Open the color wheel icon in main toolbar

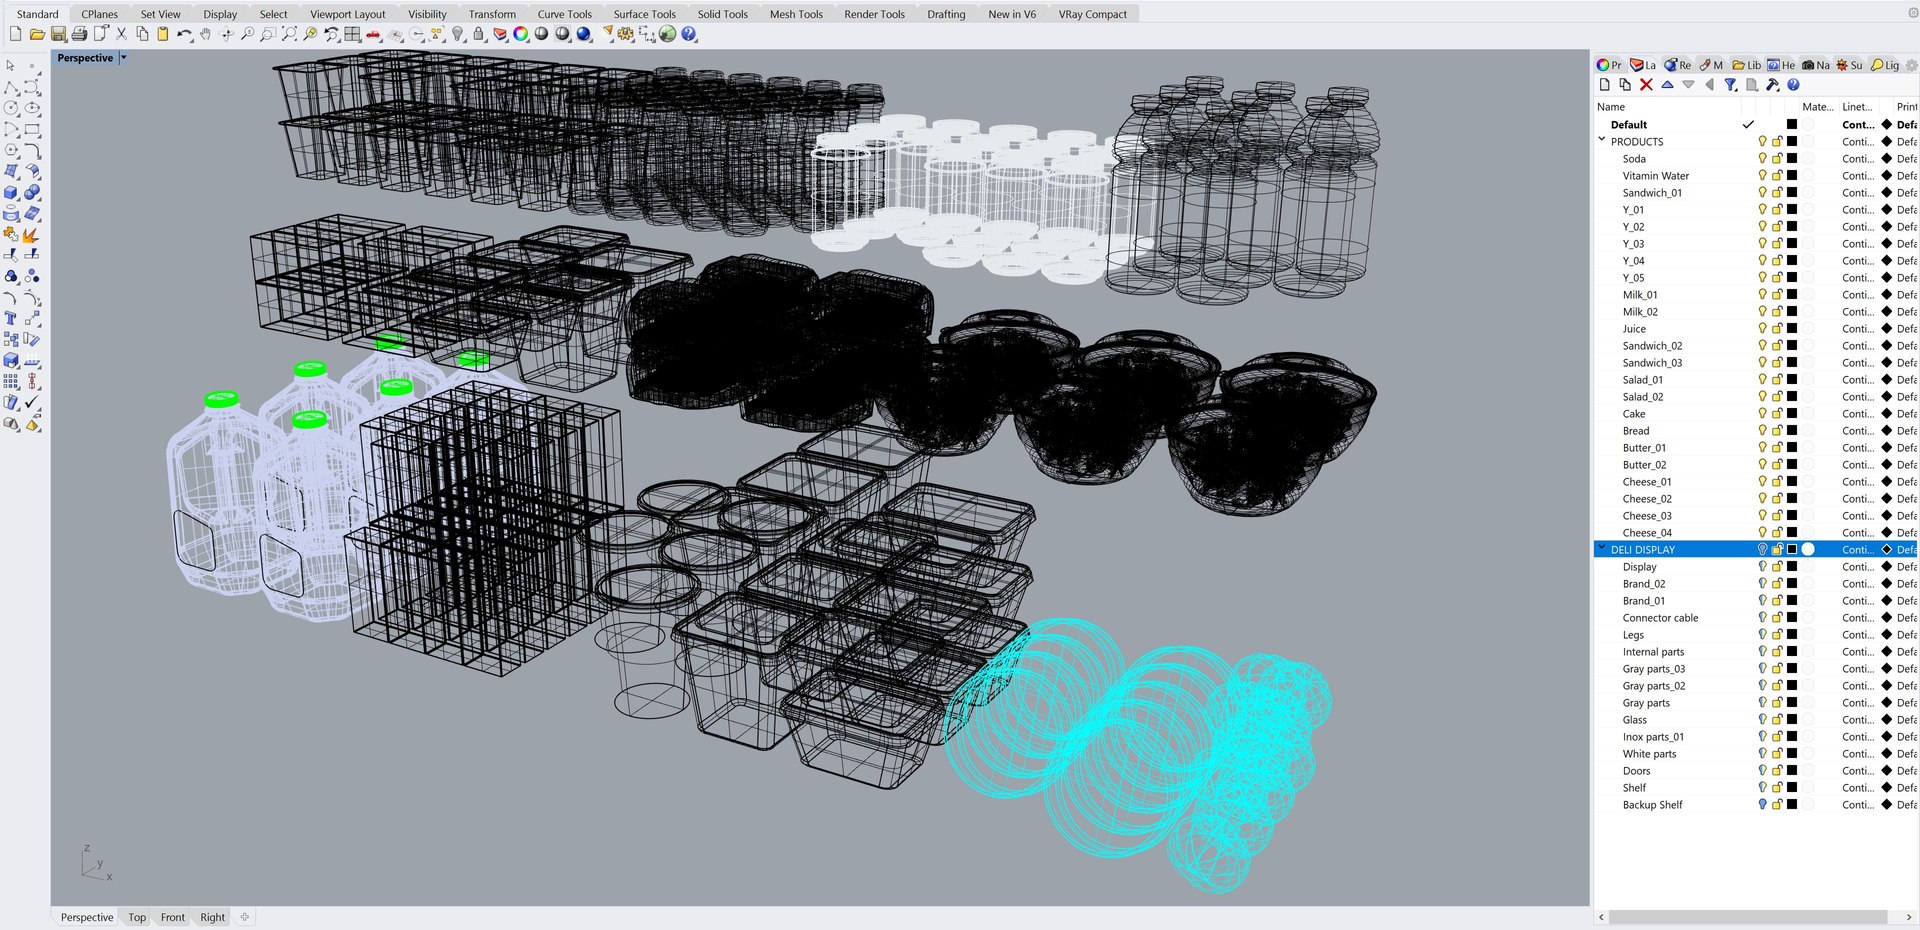point(521,34)
